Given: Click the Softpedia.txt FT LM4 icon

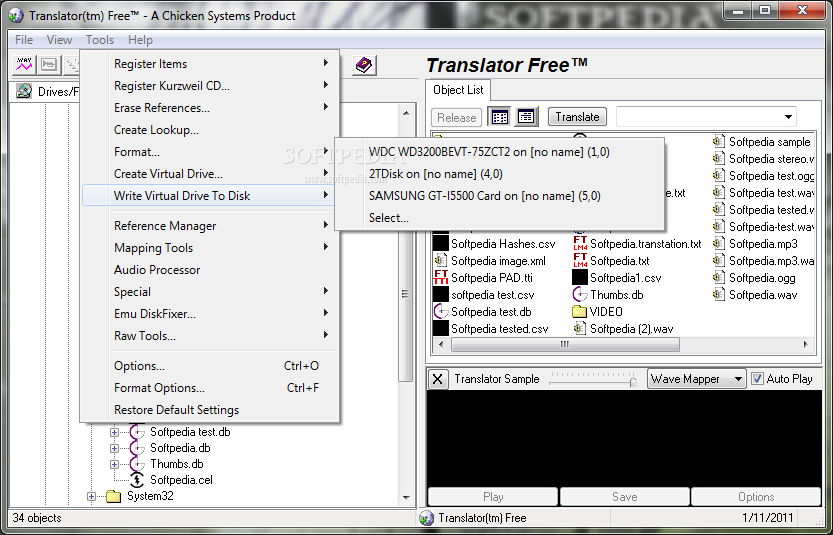Looking at the screenshot, I should (x=580, y=260).
